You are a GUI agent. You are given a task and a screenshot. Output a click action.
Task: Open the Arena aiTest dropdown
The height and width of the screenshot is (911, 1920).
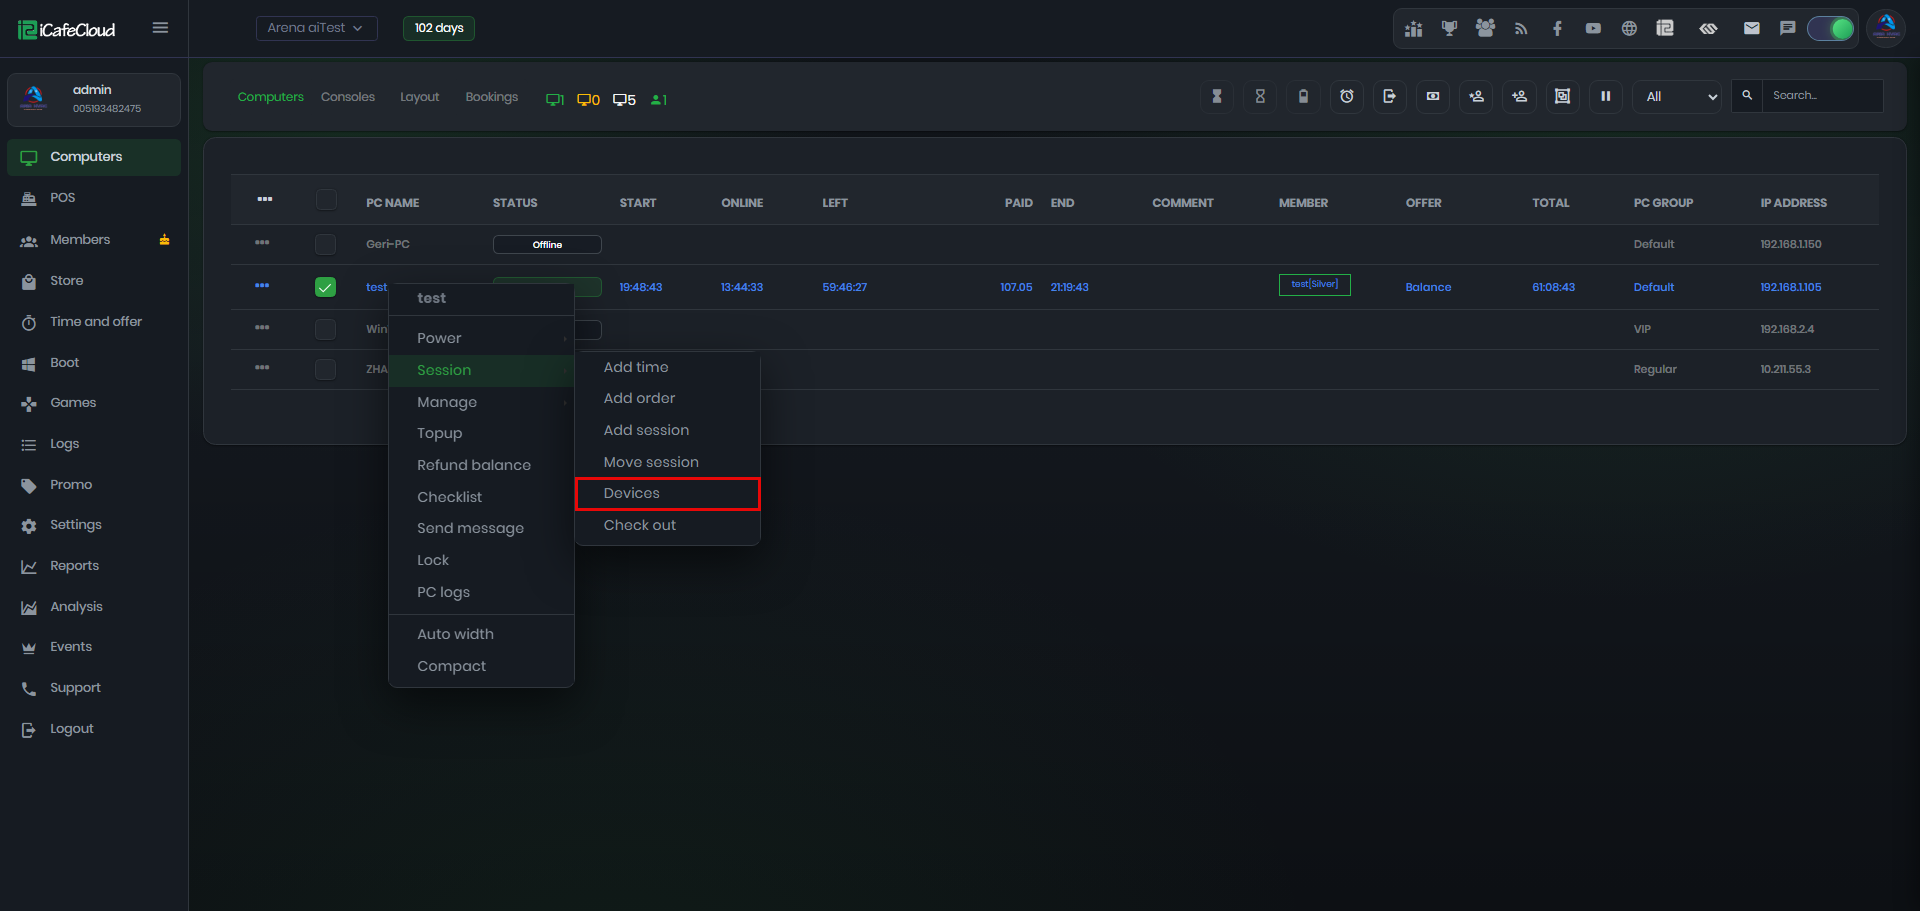point(316,28)
